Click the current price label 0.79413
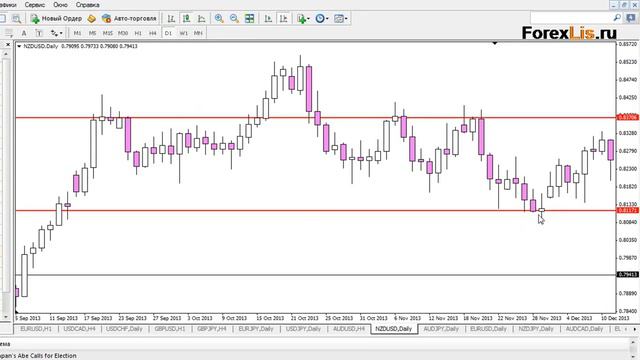 click(x=628, y=274)
